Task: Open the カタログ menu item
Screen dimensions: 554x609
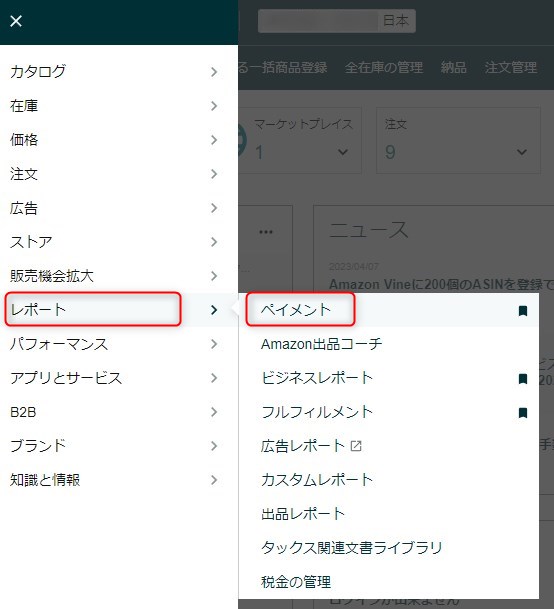Action: tap(38, 72)
